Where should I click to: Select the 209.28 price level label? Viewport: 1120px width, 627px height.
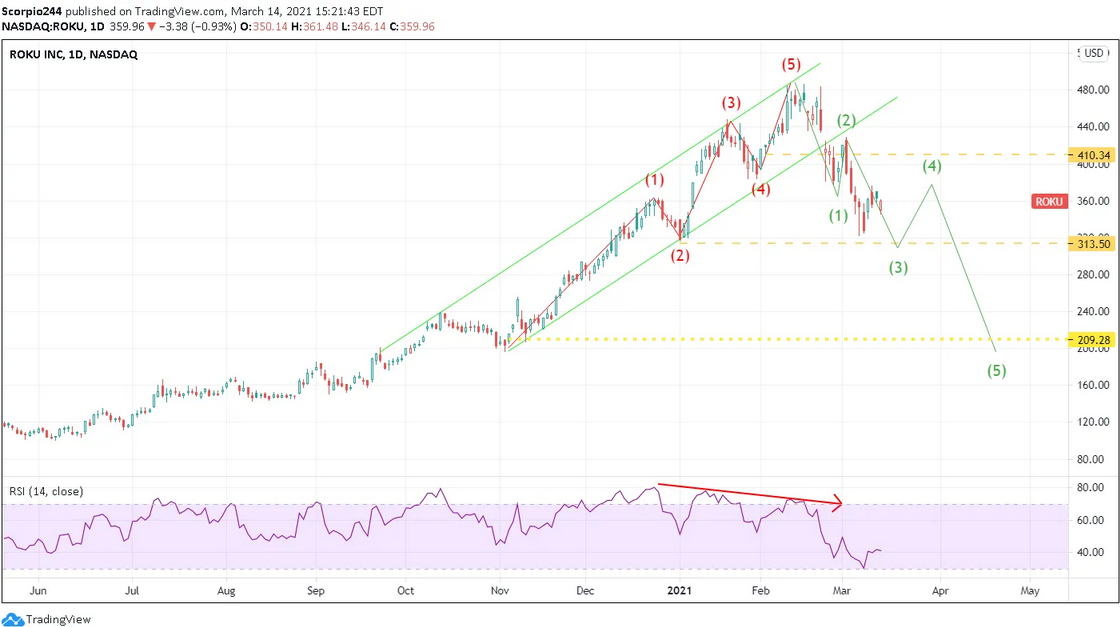(x=1091, y=340)
